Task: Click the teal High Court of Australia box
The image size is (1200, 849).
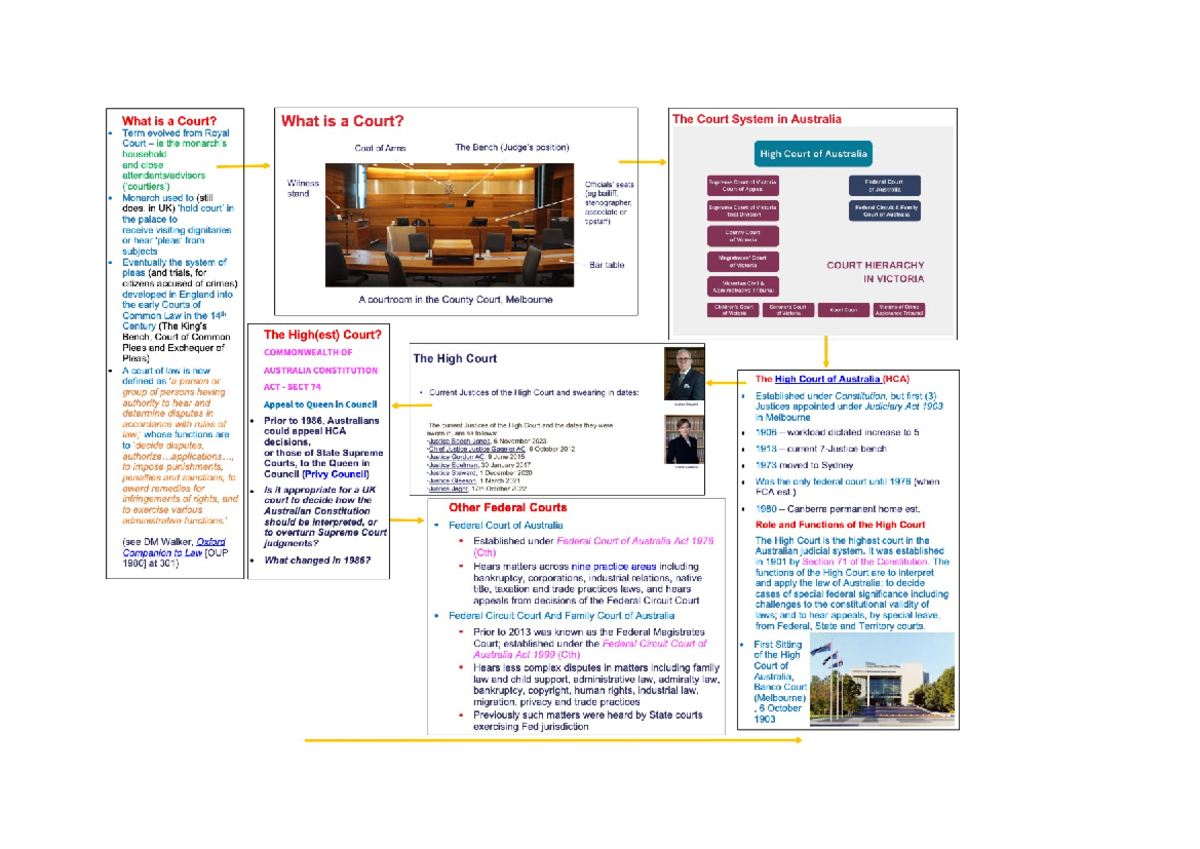Action: click(x=814, y=154)
